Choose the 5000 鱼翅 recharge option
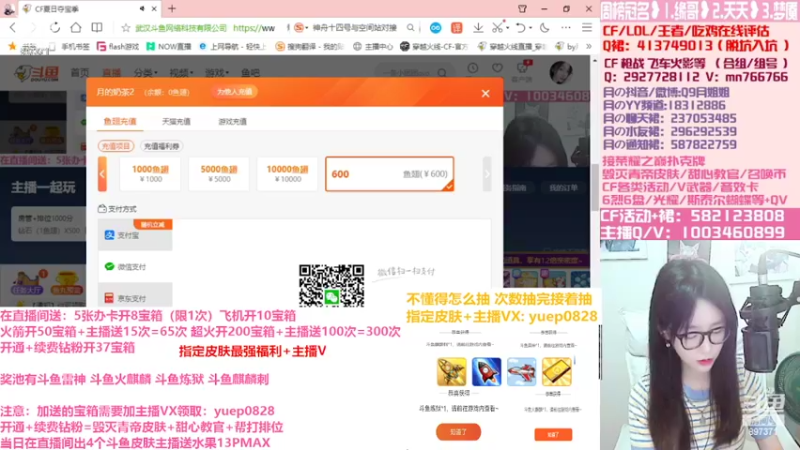This screenshot has height=450, width=800. click(219, 174)
